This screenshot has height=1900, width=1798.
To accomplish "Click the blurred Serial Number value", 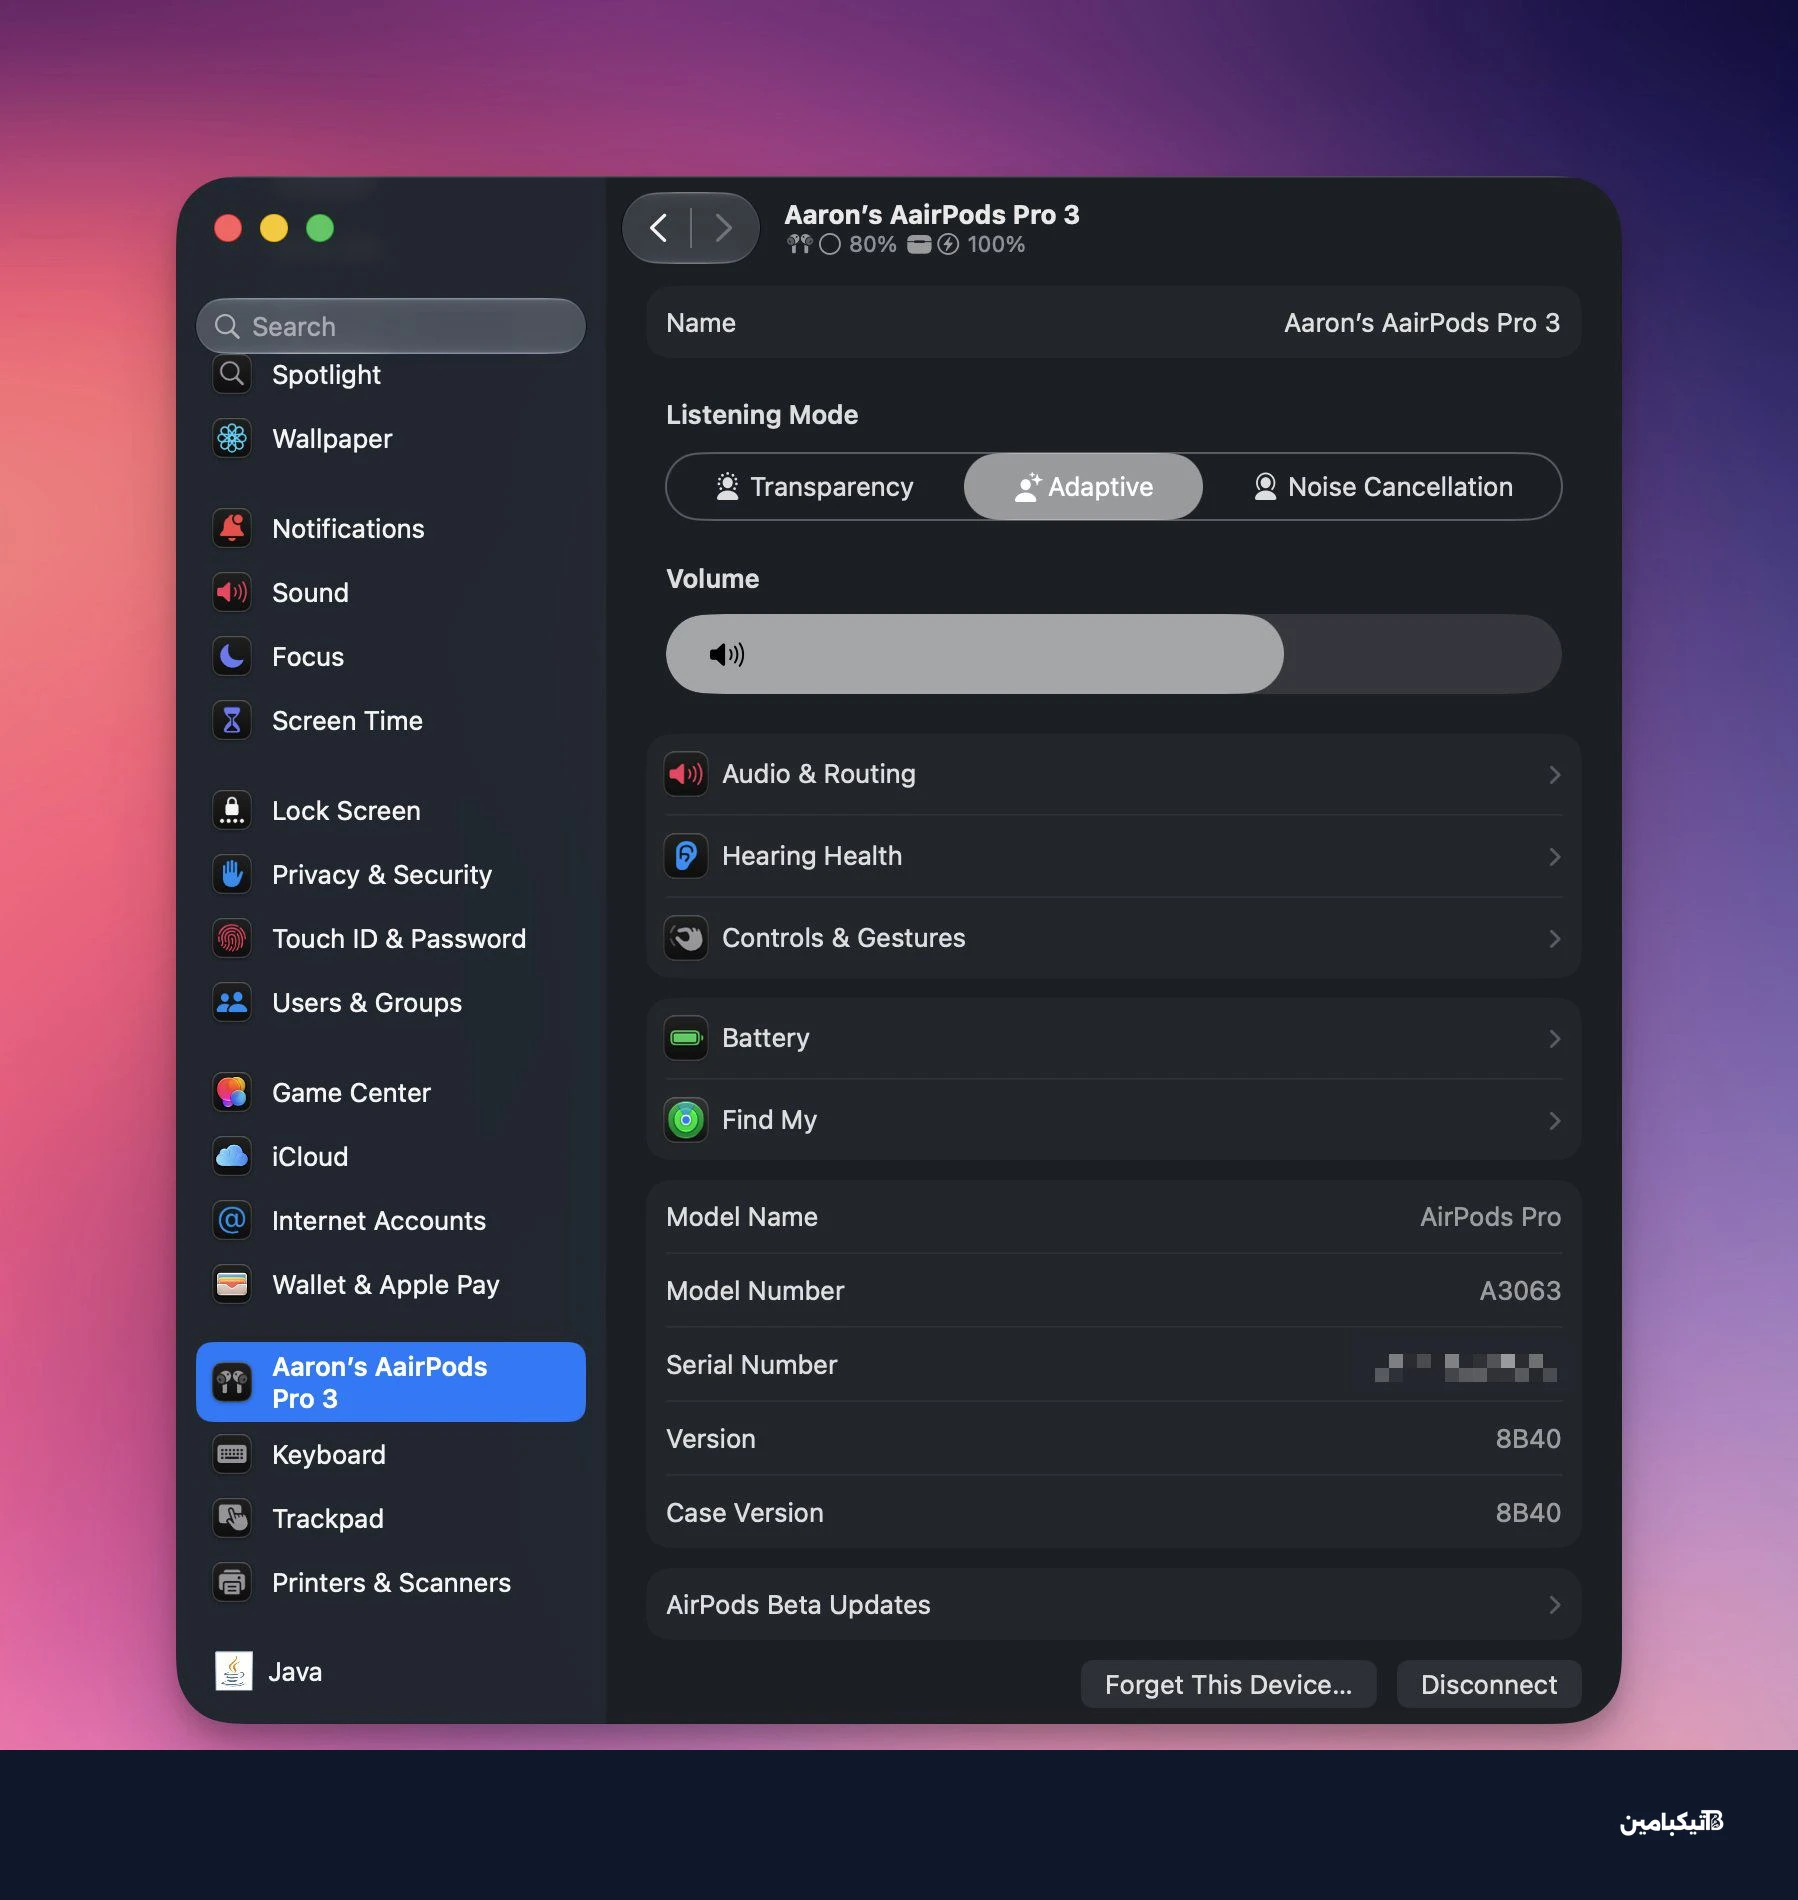I will tap(1466, 1366).
